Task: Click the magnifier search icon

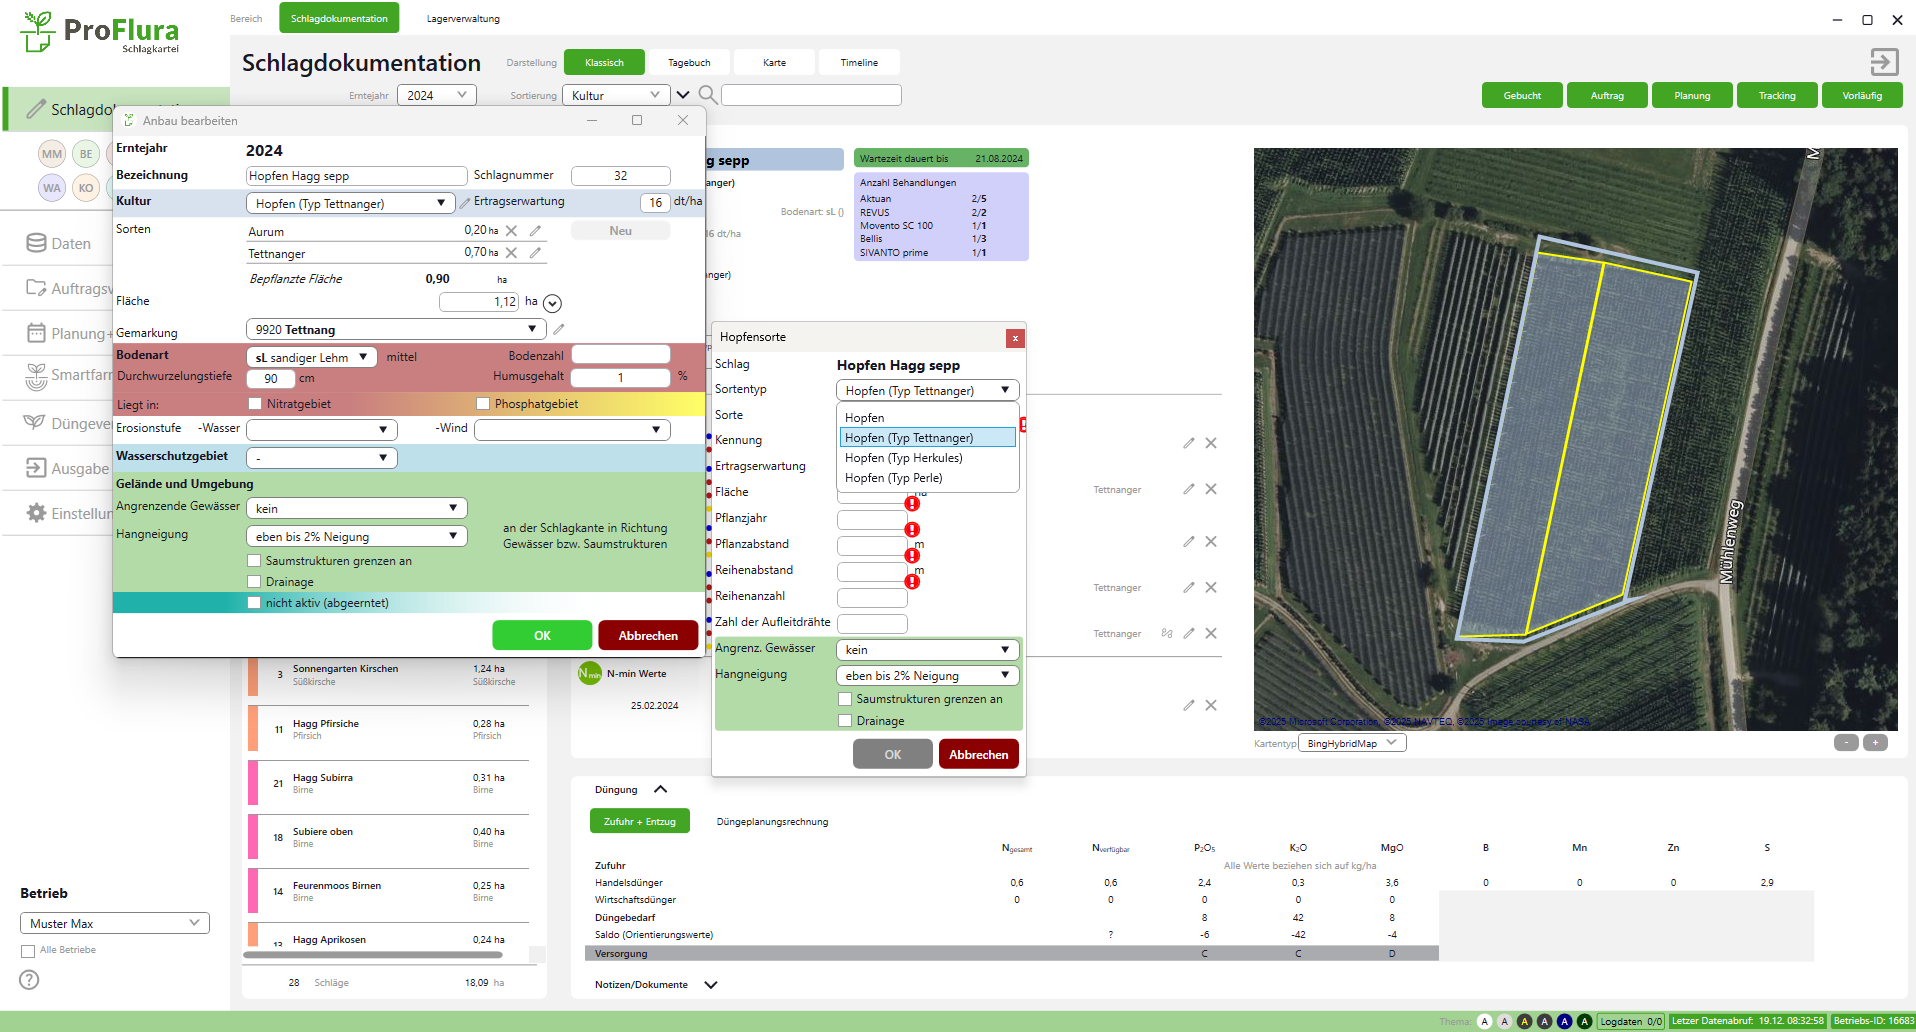Action: point(707,95)
